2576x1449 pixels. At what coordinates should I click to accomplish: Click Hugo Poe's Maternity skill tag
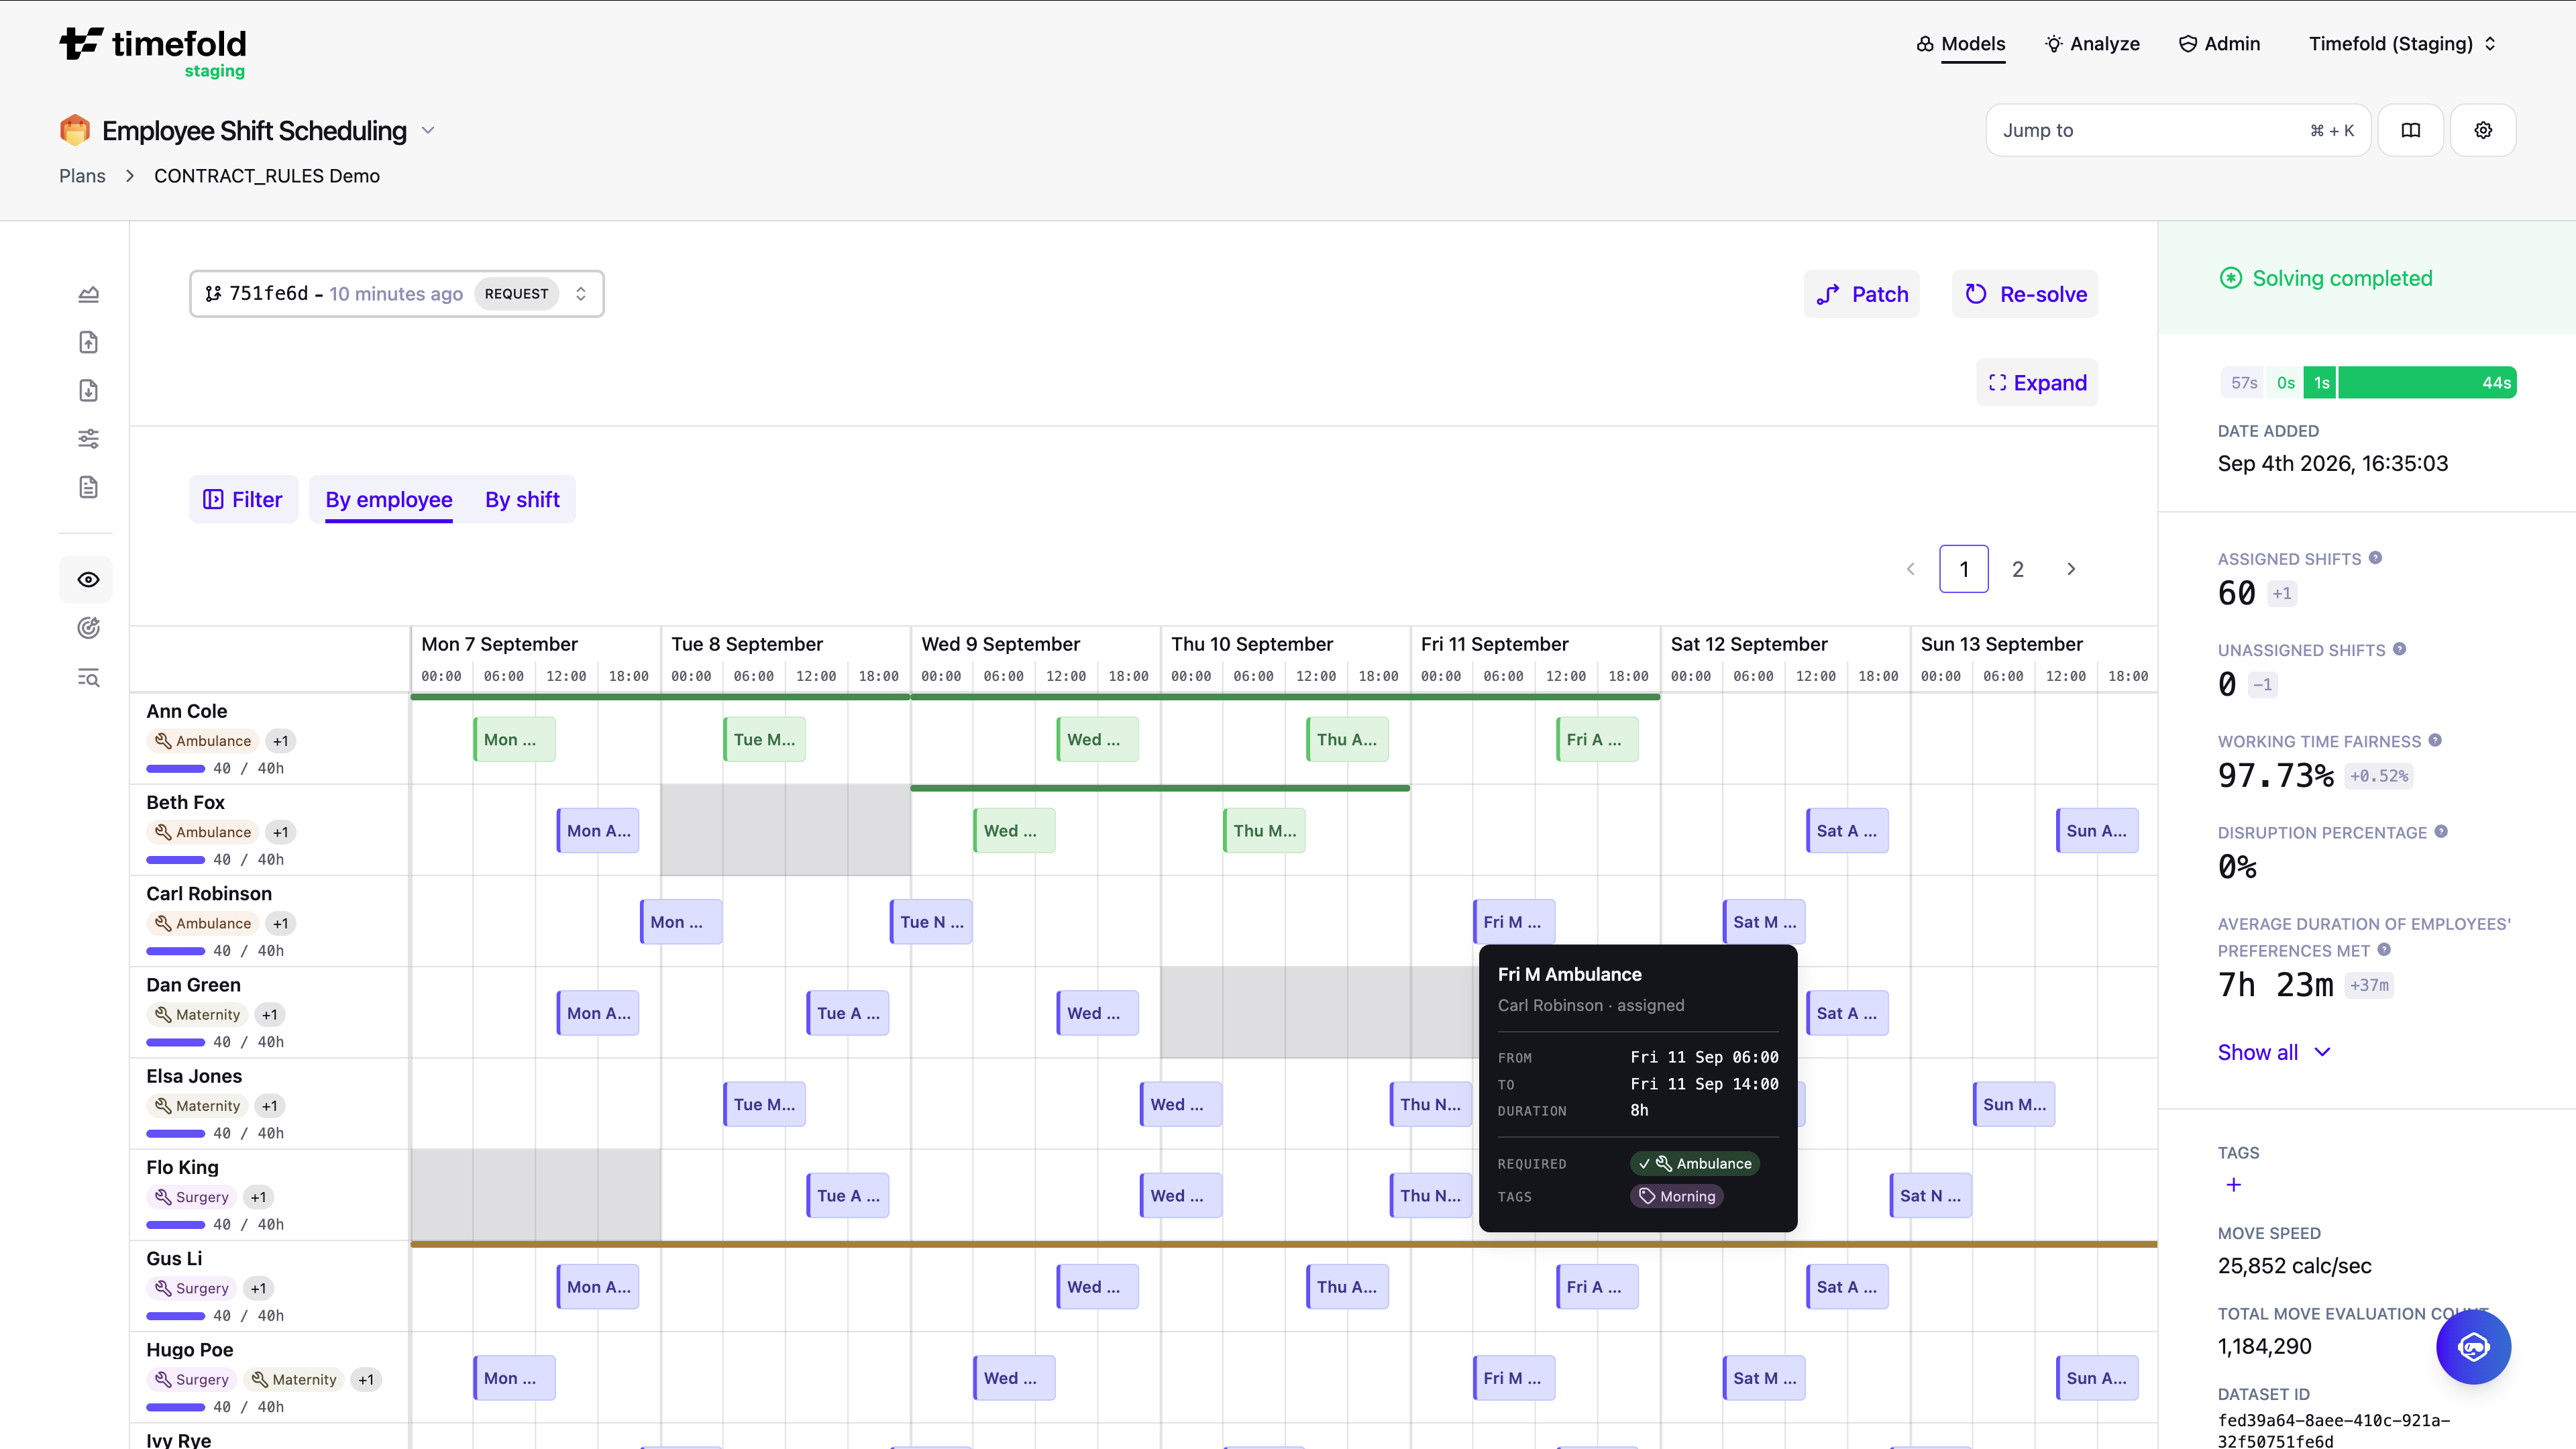pos(294,1379)
